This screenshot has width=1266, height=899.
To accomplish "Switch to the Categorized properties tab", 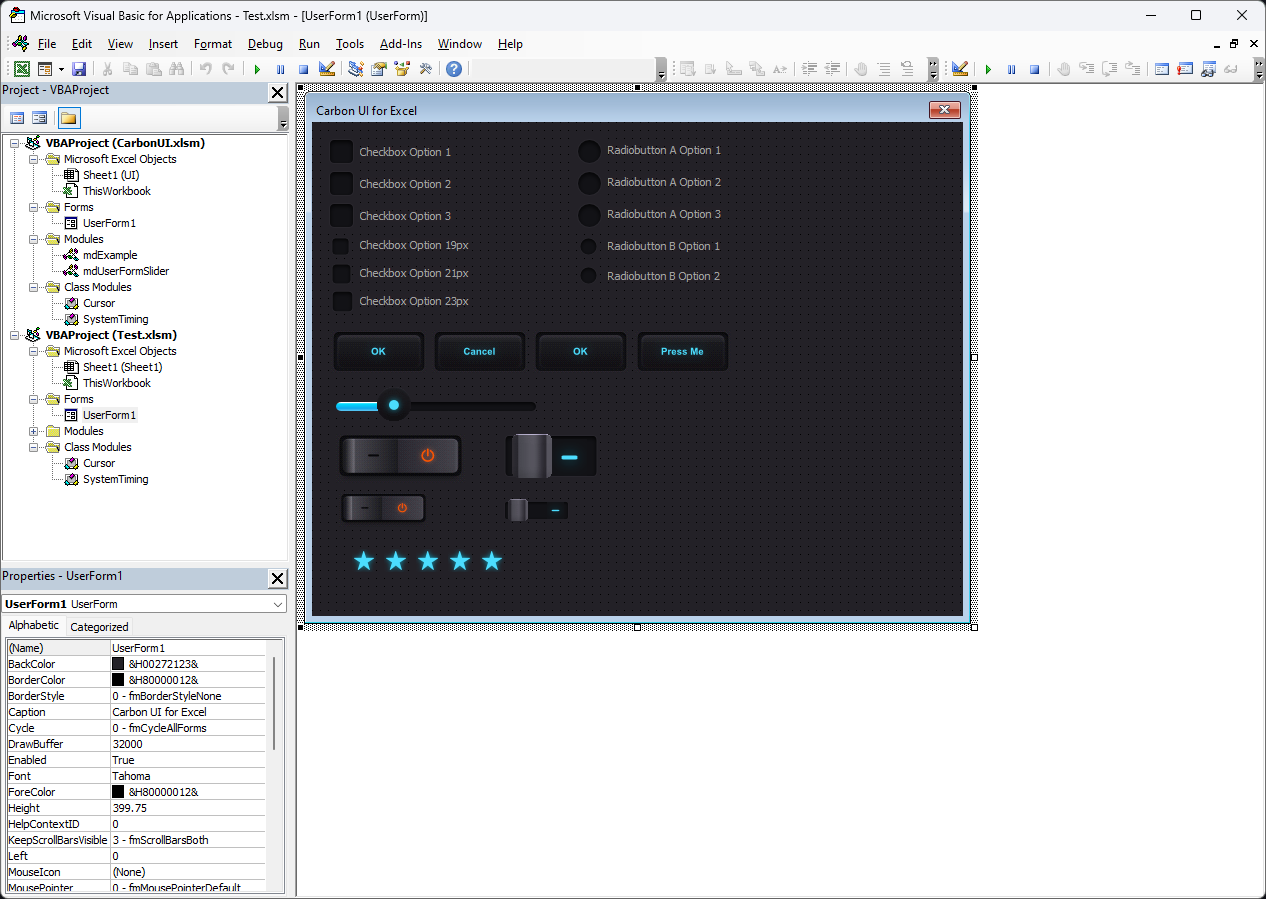I will (99, 627).
